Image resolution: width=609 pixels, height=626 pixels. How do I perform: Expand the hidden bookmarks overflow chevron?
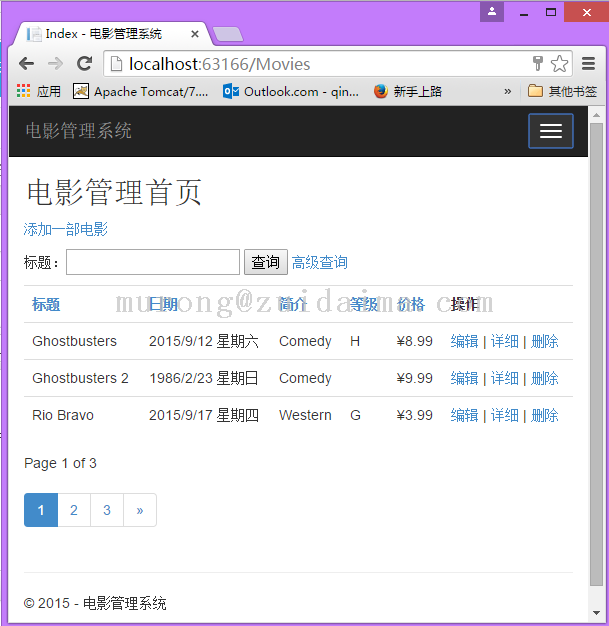(x=507, y=91)
